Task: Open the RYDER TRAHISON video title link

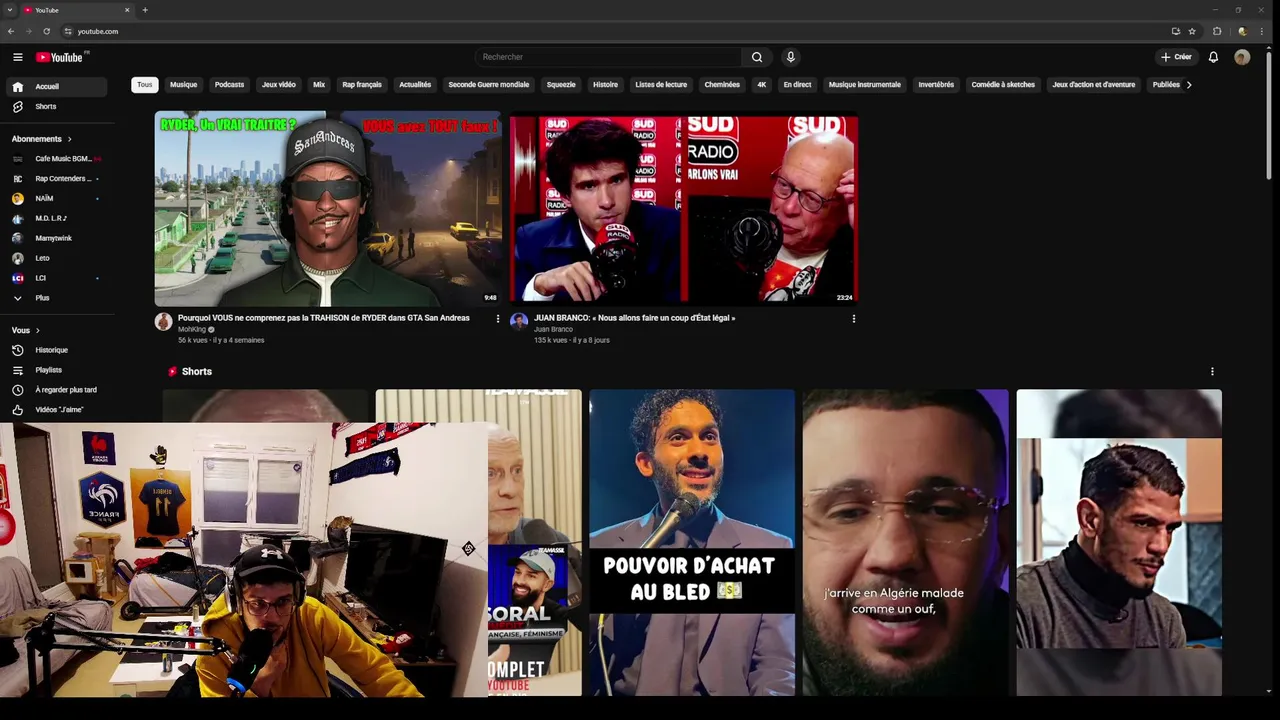Action: coord(324,318)
